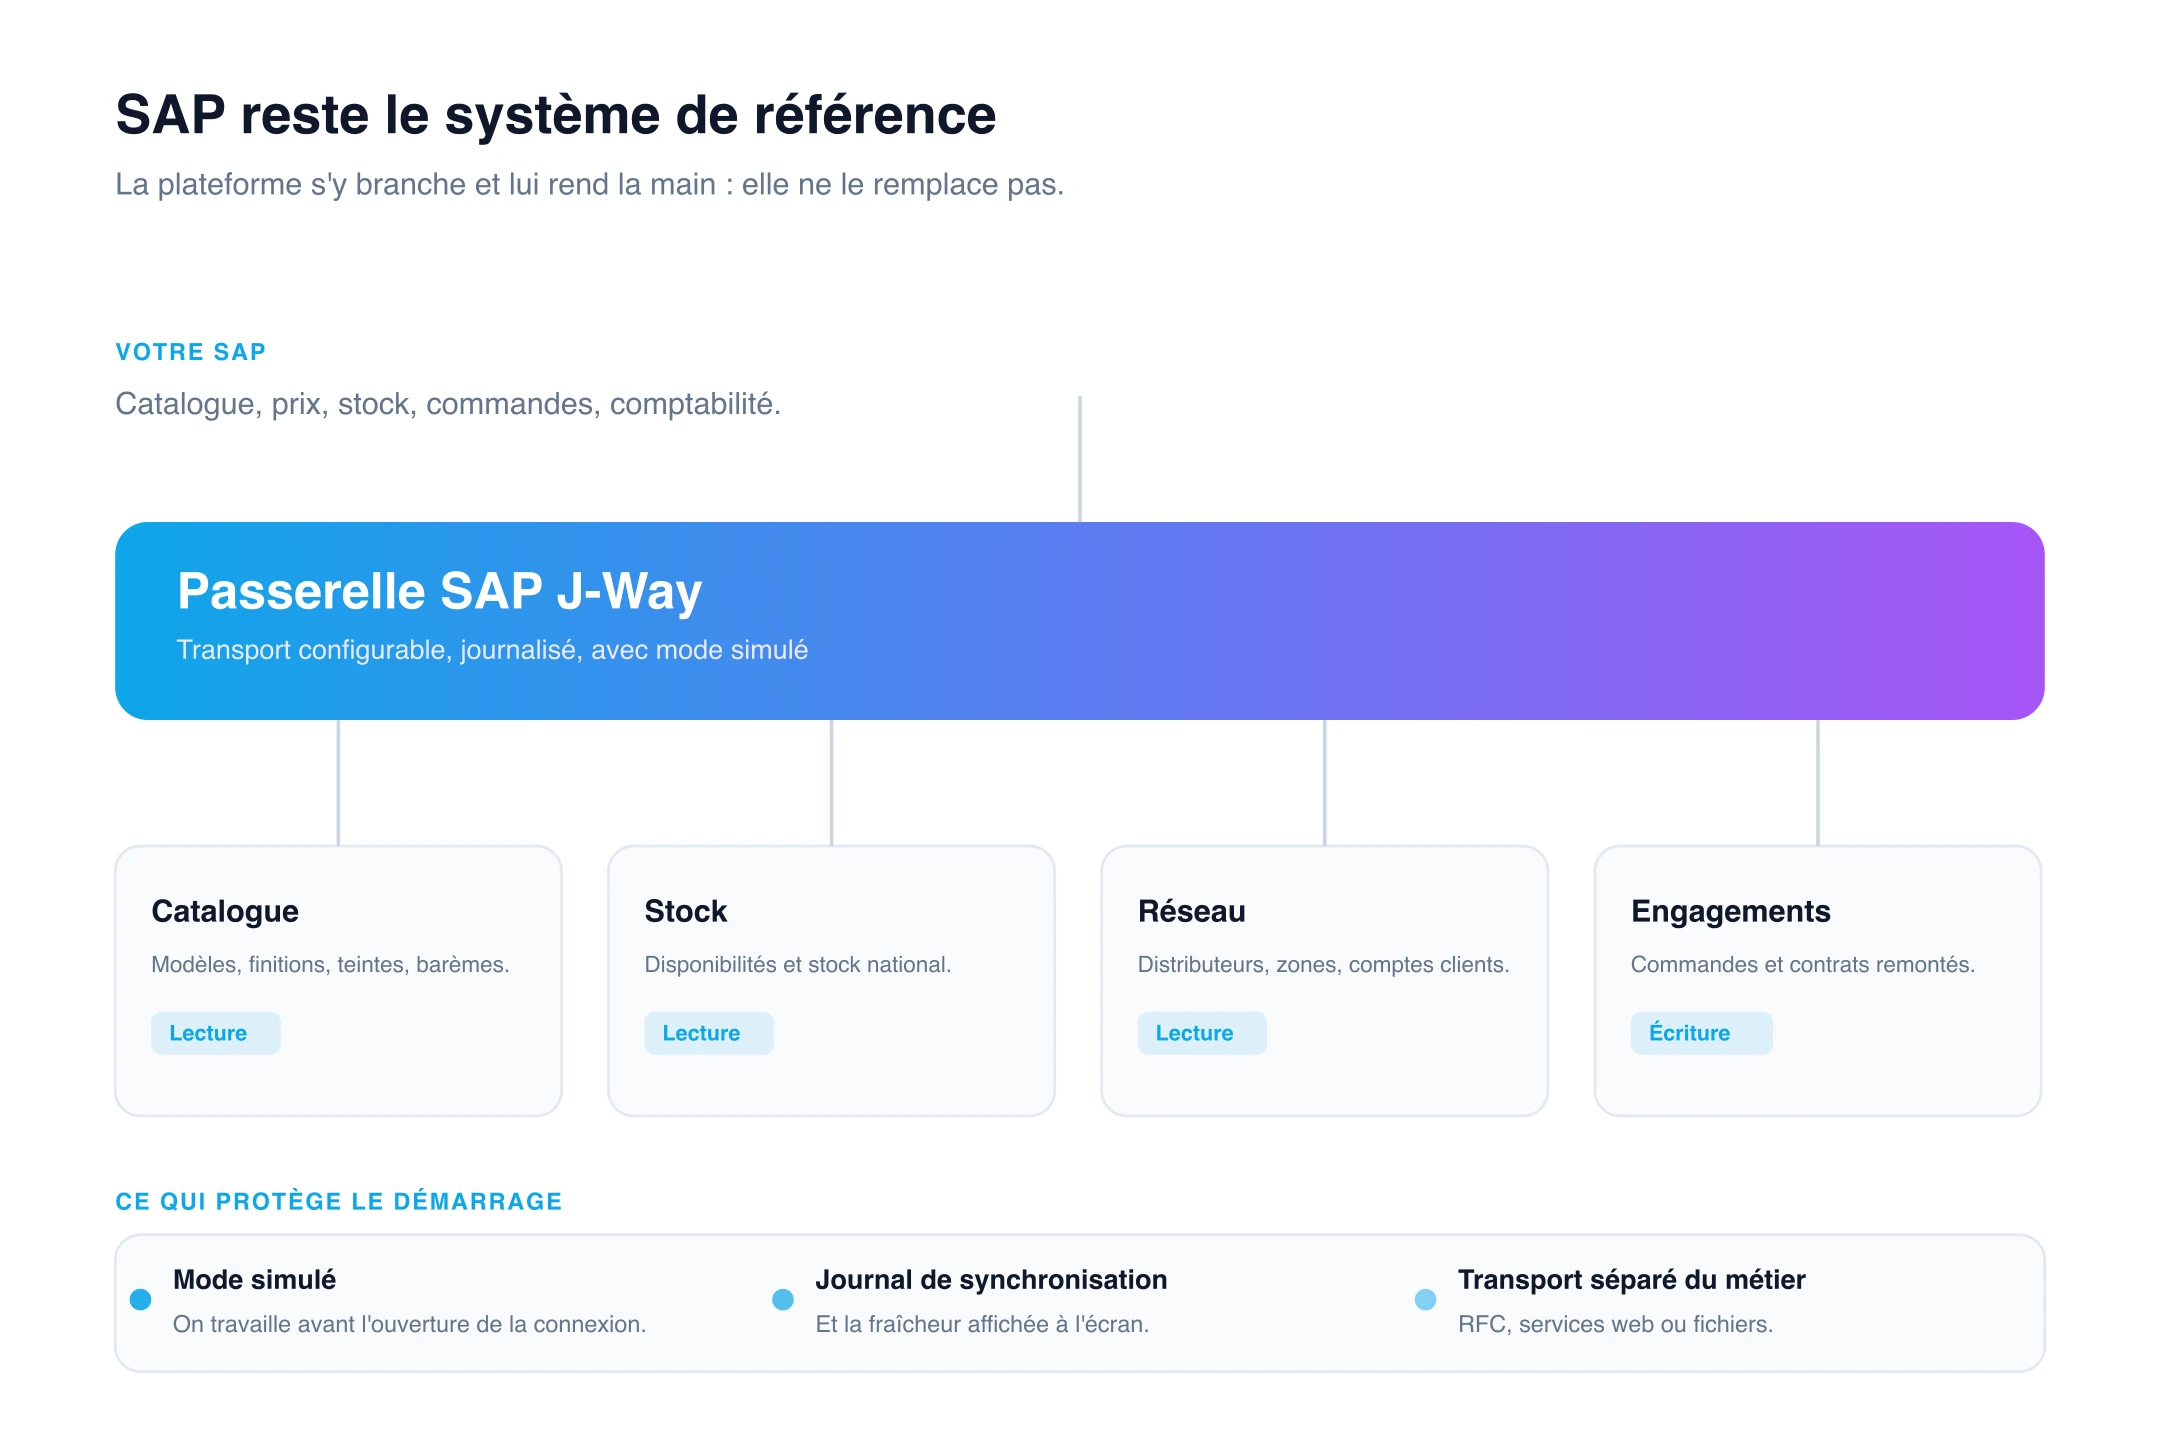Open the Catalogue card title
This screenshot has height=1440, width=2160.
tap(225, 911)
